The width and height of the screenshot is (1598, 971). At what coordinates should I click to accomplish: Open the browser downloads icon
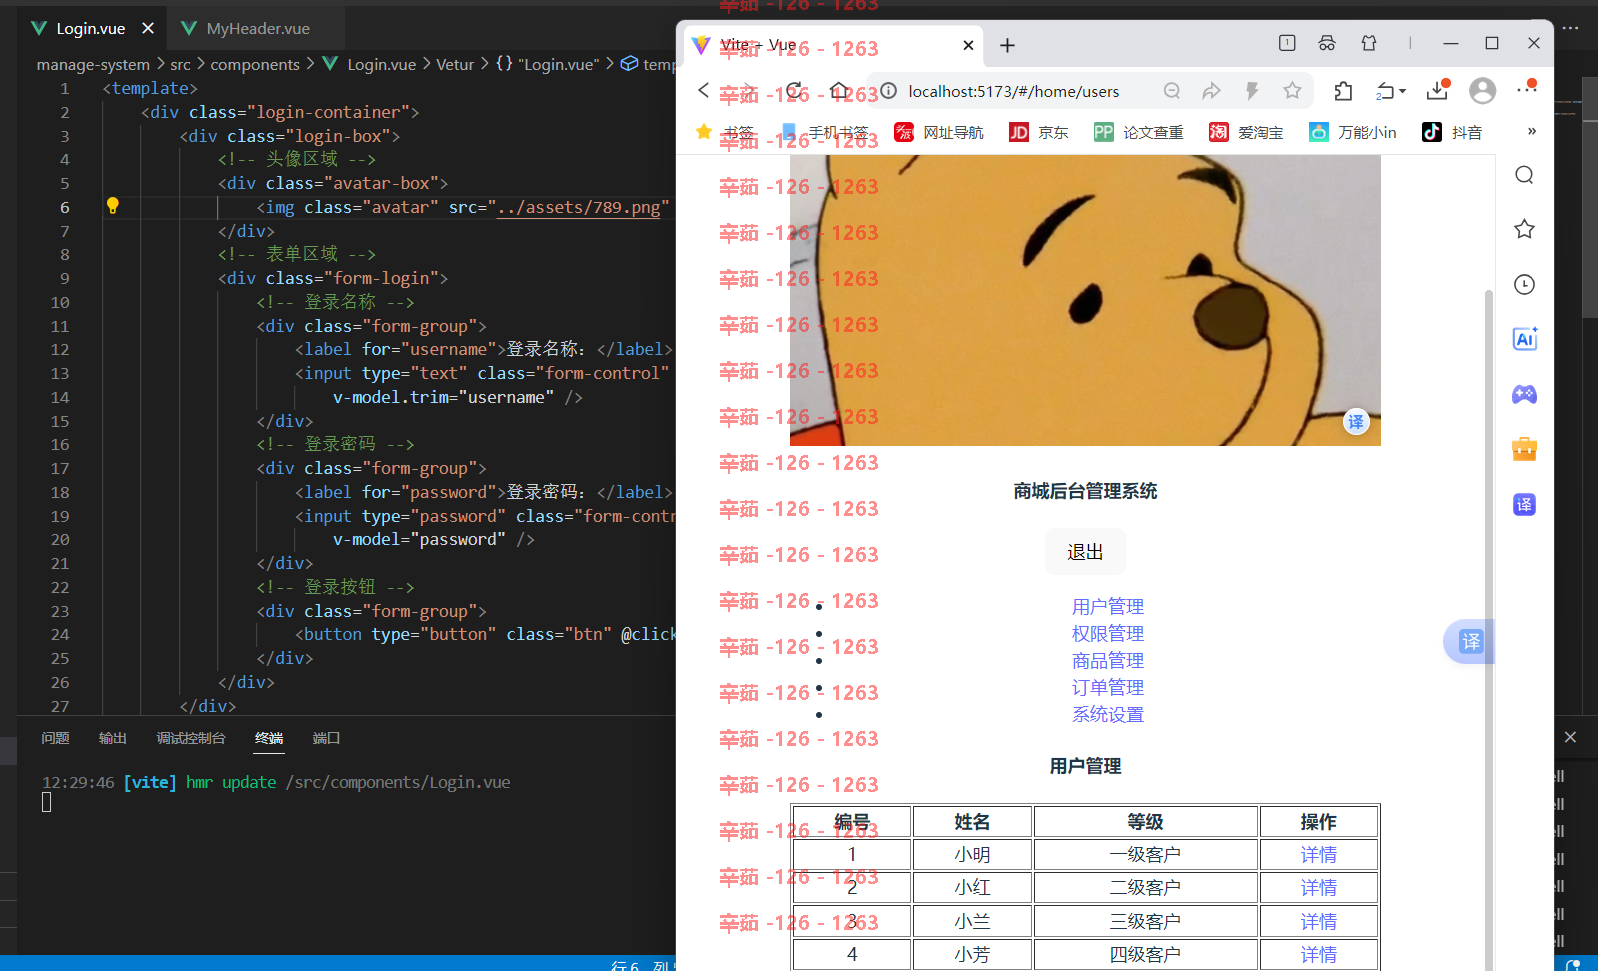tap(1437, 90)
